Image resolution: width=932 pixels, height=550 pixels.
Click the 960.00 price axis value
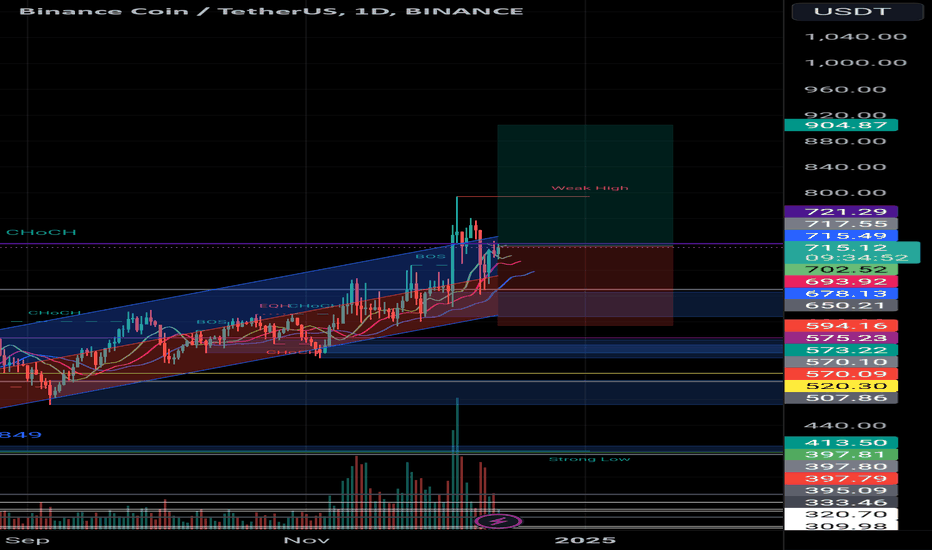845,90
